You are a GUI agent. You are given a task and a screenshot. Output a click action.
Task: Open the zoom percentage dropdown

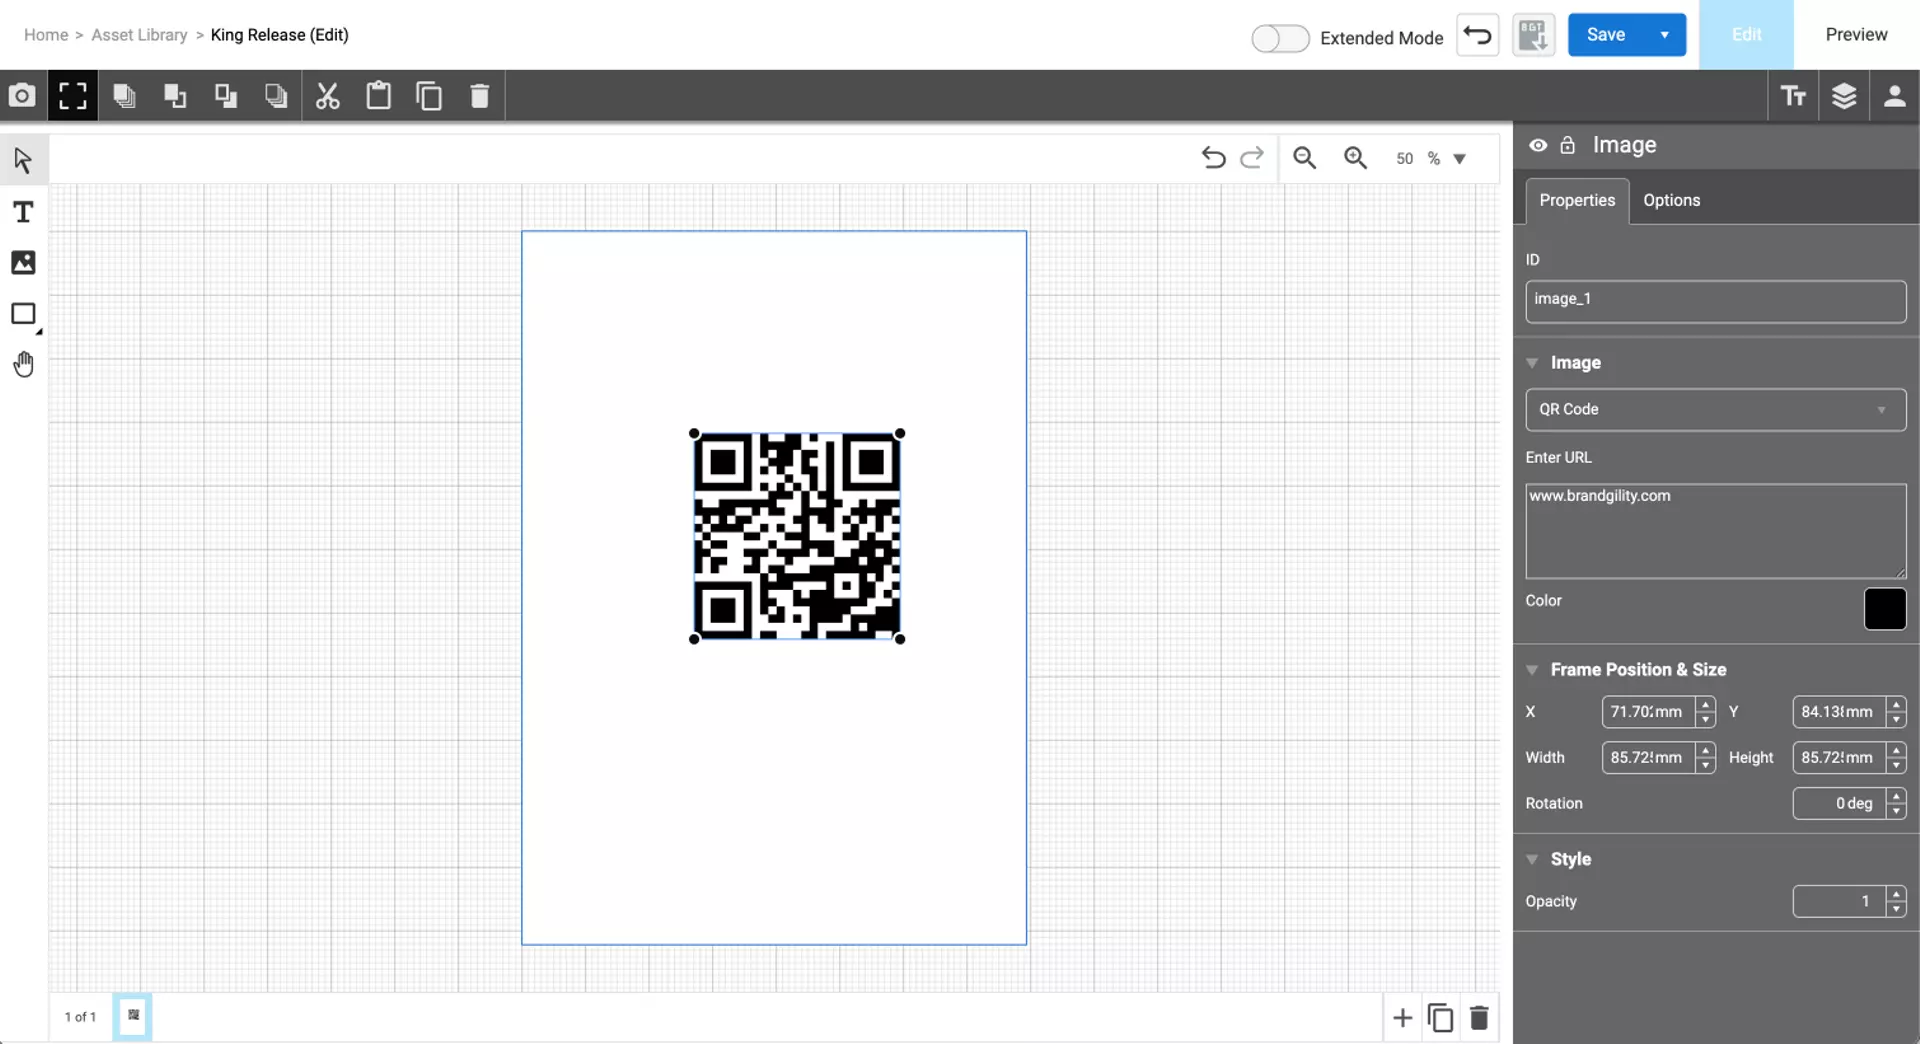click(1459, 159)
